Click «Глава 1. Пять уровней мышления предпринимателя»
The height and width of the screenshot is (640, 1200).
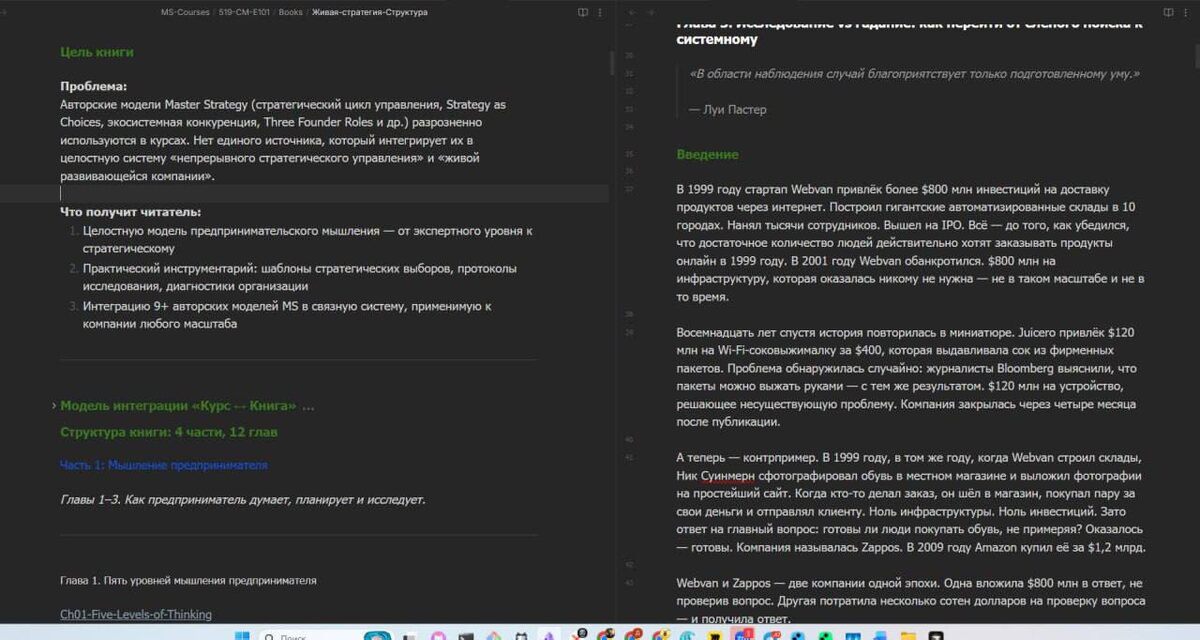tap(188, 580)
